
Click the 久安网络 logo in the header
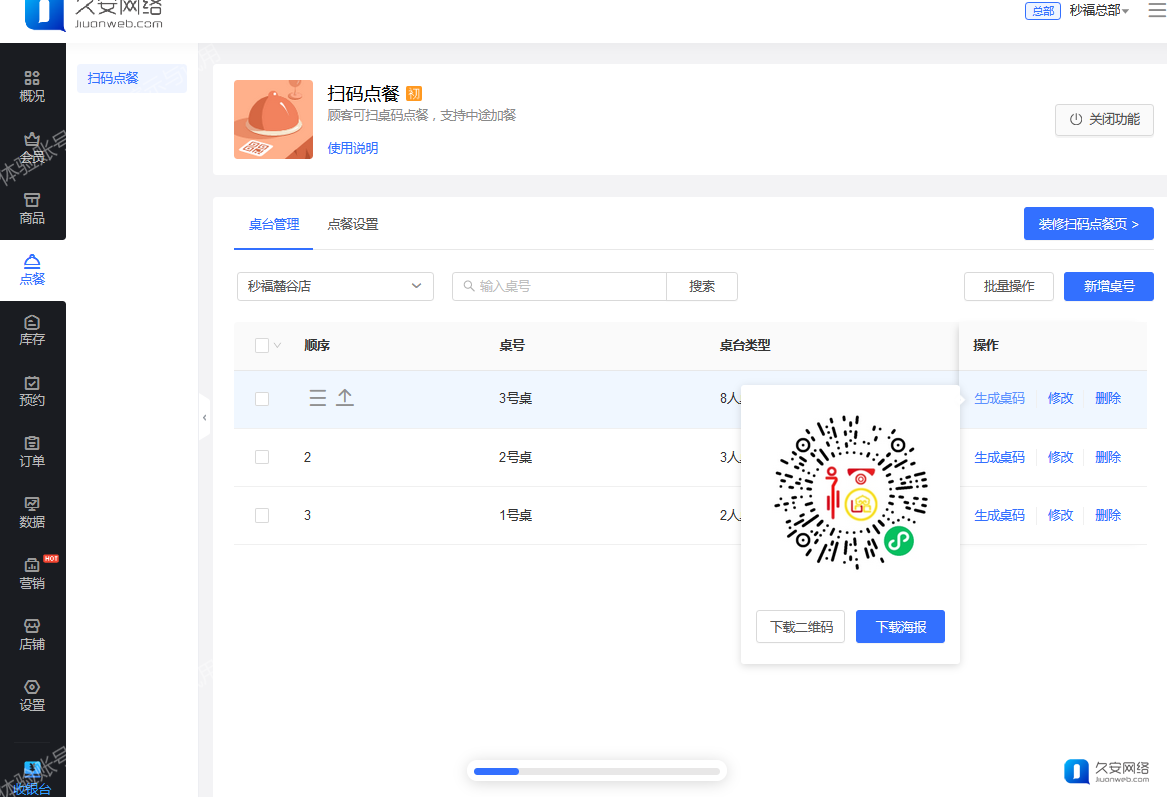(94, 15)
